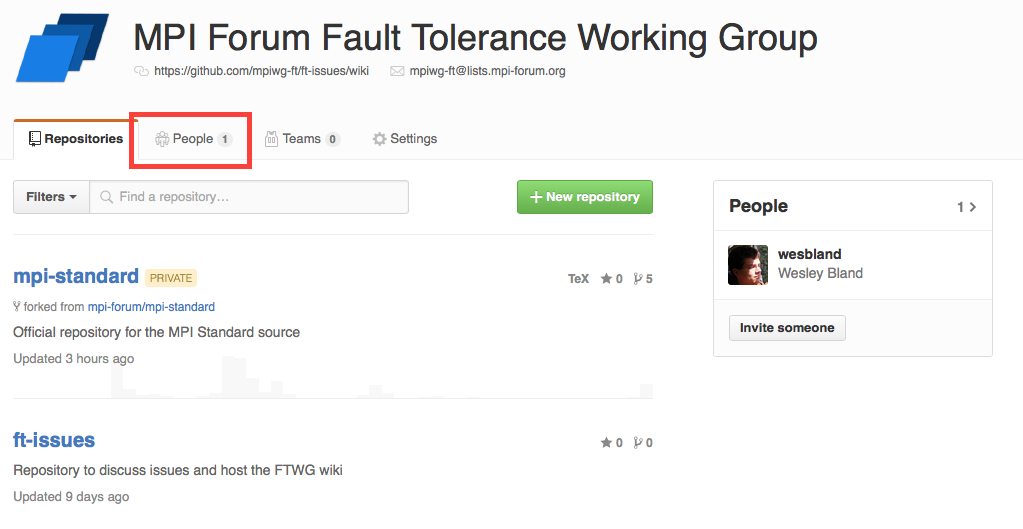The height and width of the screenshot is (529, 1023).
Task: Click wesbland's avatar thumbnail
Action: pos(748,265)
